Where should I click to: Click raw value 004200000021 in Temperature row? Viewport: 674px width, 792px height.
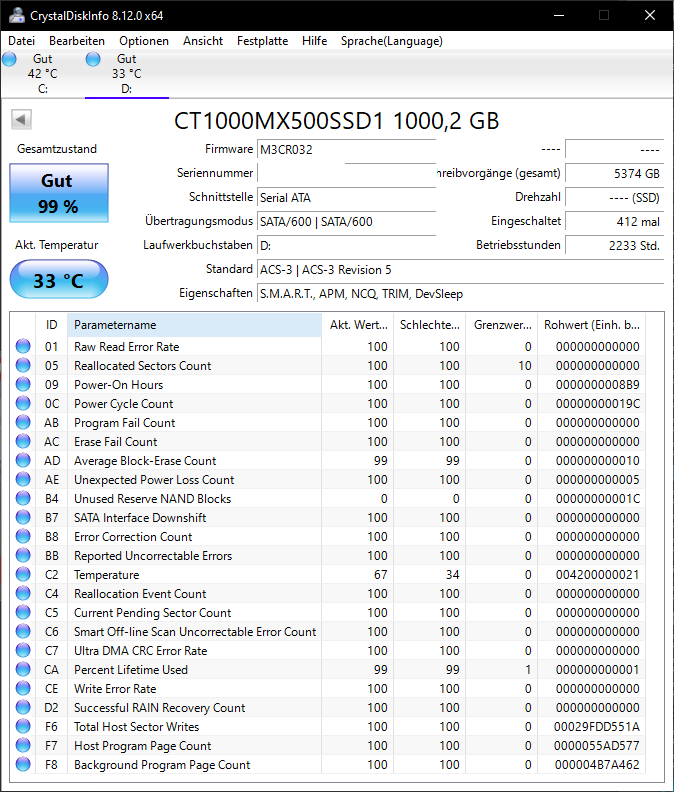(598, 574)
